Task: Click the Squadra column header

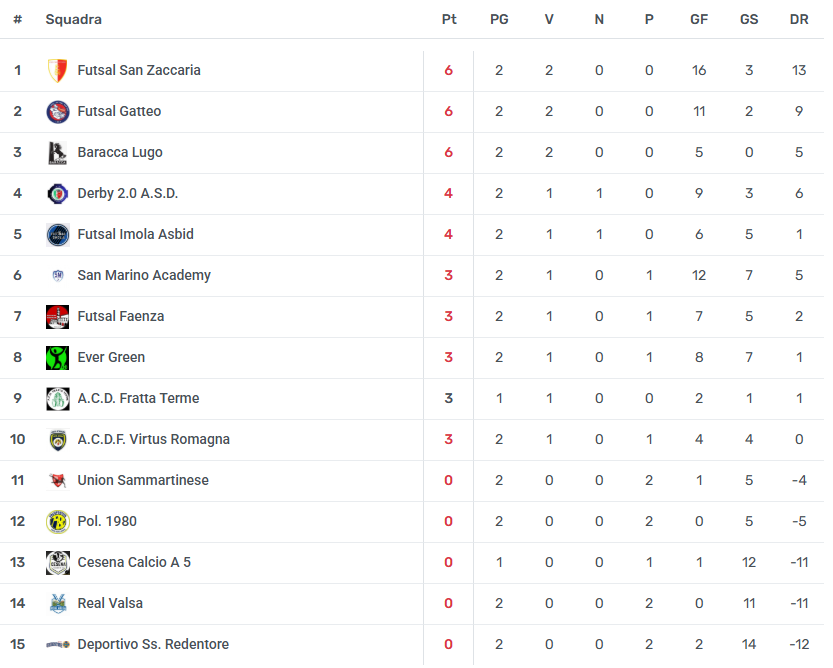Action: click(x=73, y=20)
